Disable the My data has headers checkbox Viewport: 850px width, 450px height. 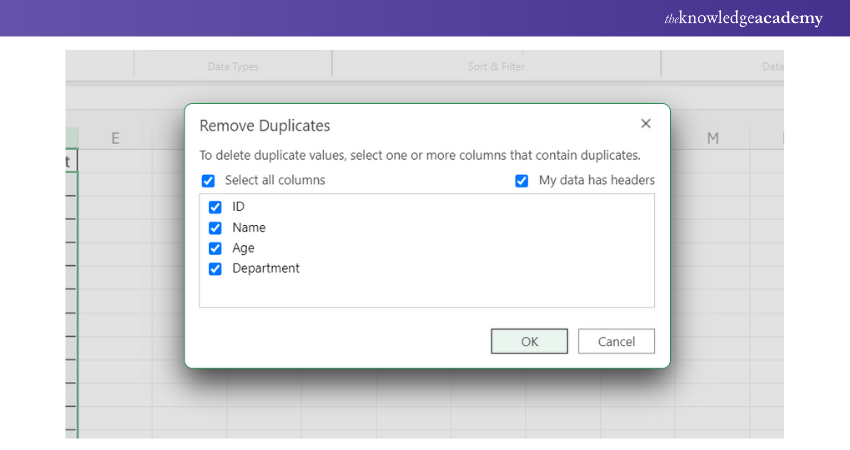(522, 181)
